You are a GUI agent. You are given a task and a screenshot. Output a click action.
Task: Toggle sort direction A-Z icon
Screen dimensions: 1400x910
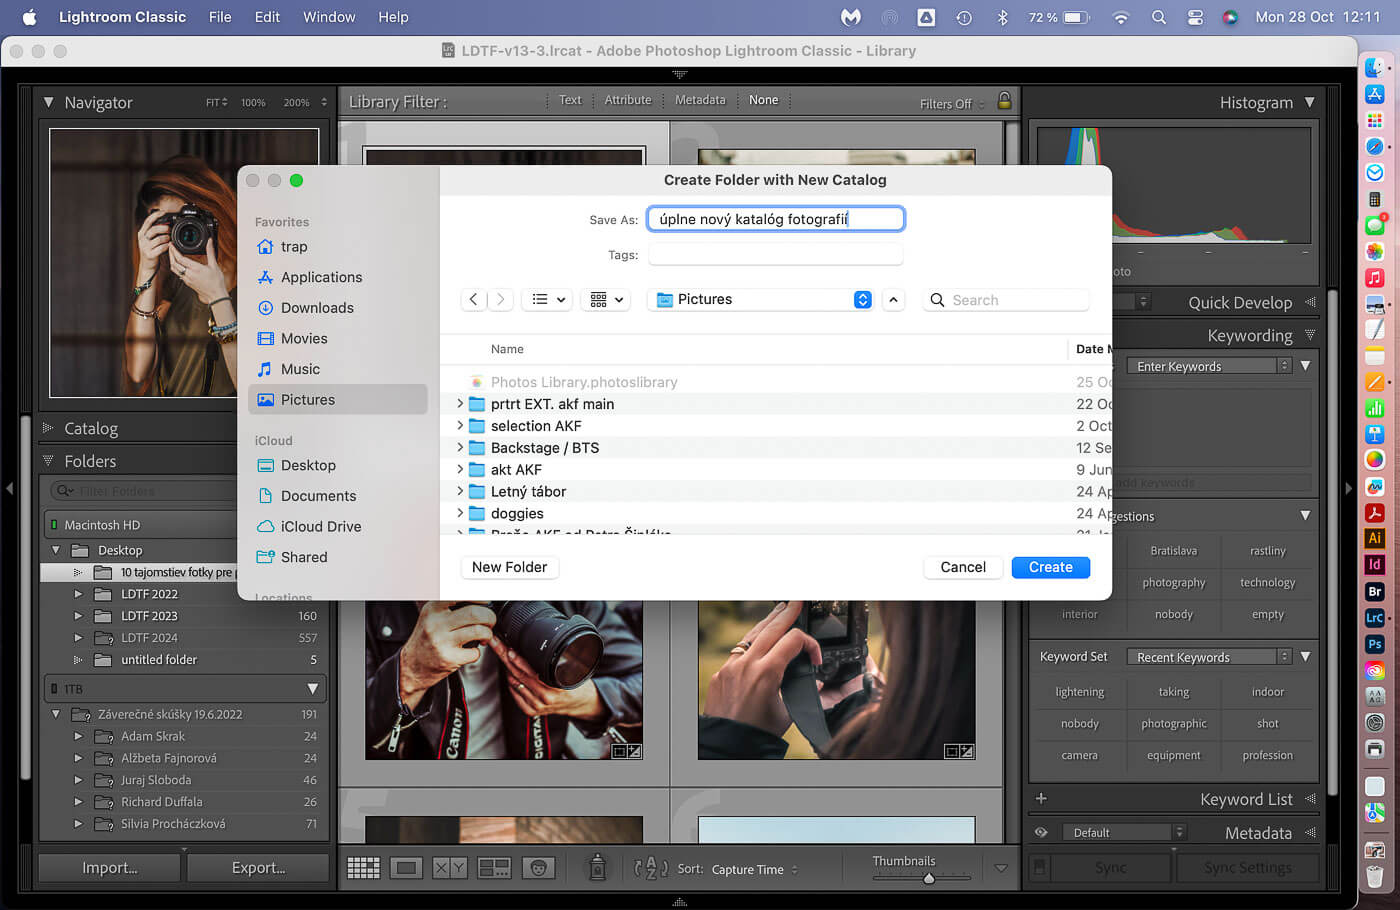(651, 868)
